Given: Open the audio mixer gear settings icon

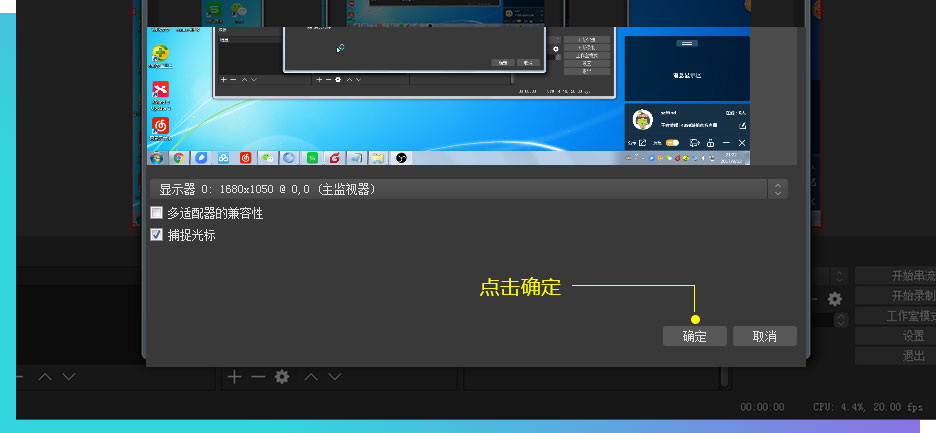Looking at the screenshot, I should tap(835, 298).
